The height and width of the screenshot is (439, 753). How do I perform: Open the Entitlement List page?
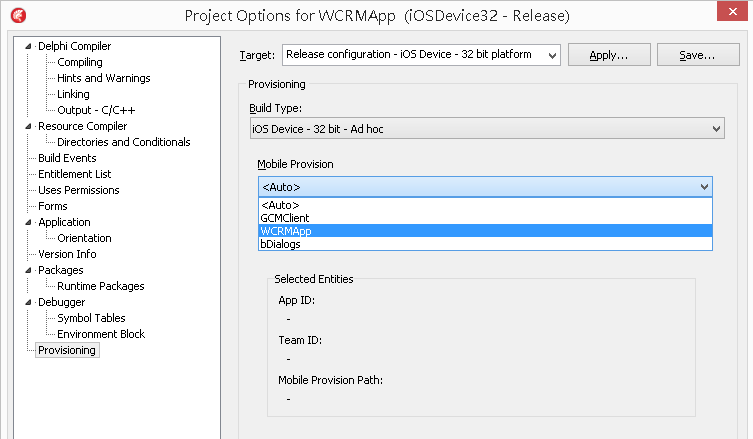click(74, 174)
